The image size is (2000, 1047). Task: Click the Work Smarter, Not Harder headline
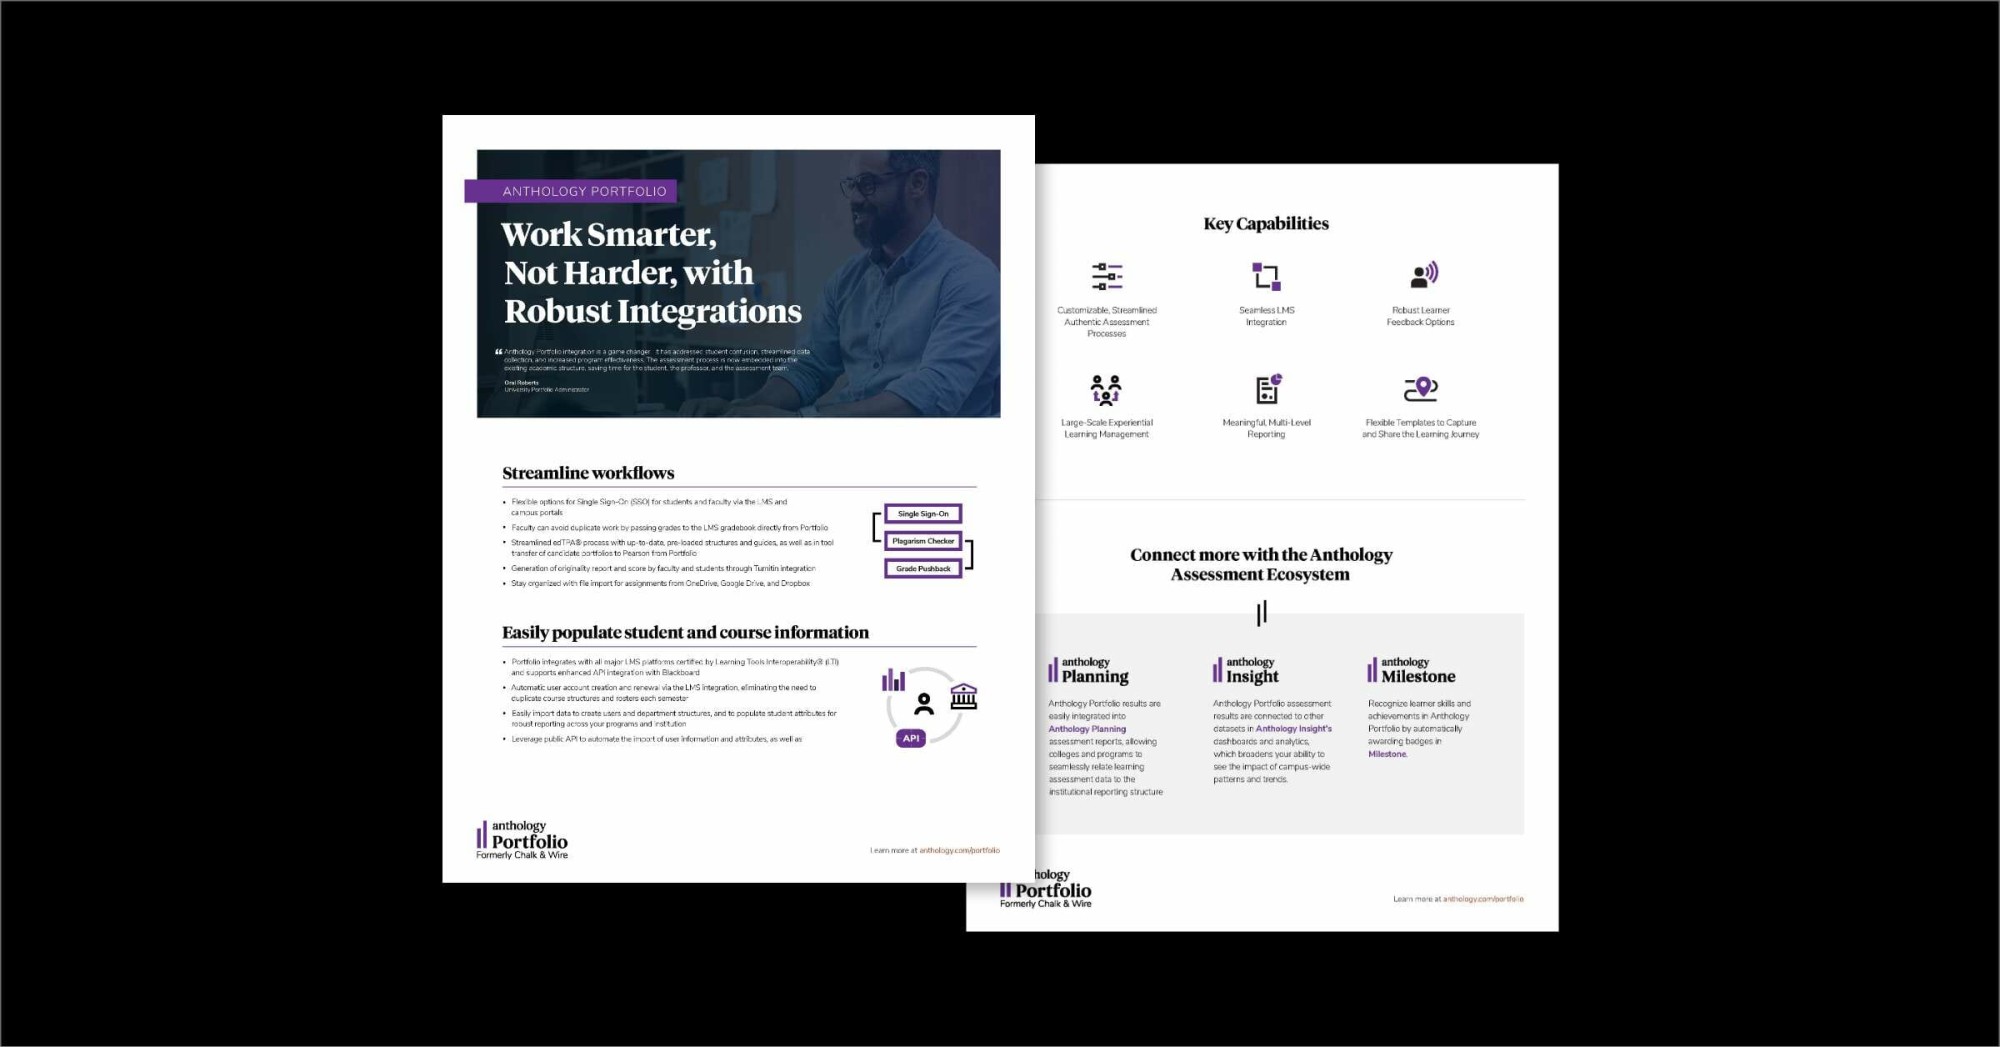652,272
